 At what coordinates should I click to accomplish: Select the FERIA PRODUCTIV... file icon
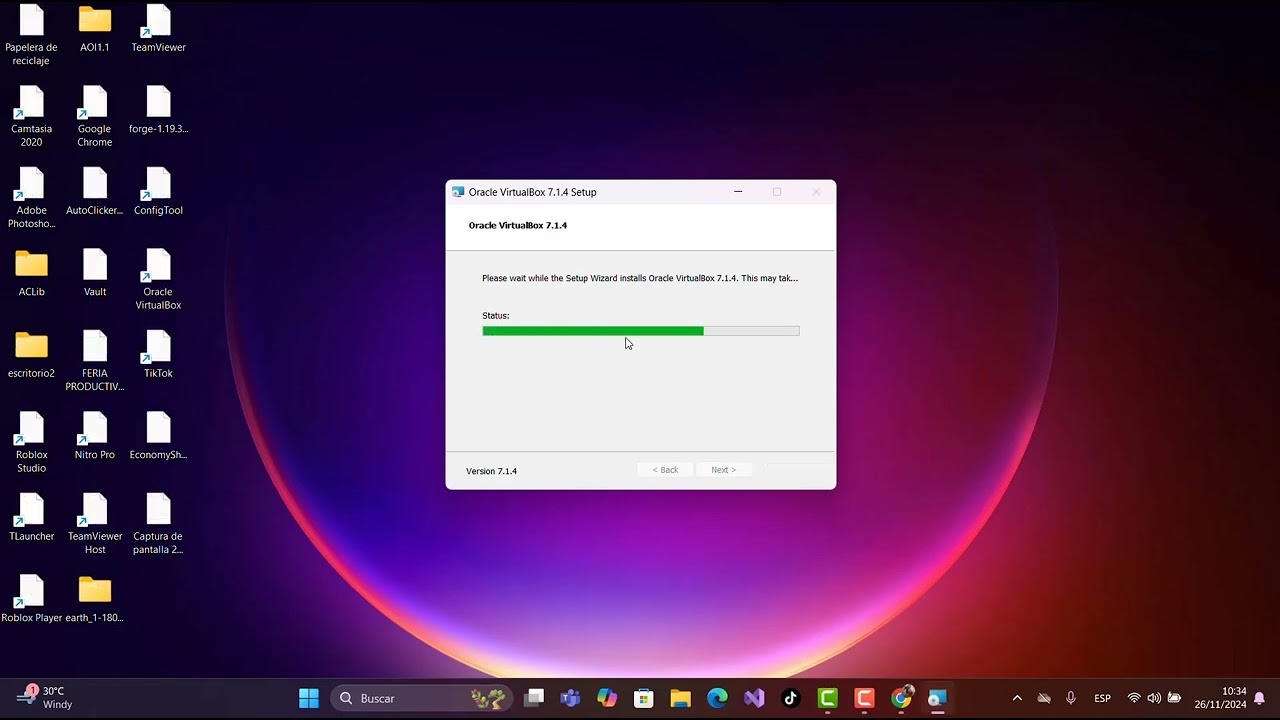click(95, 361)
